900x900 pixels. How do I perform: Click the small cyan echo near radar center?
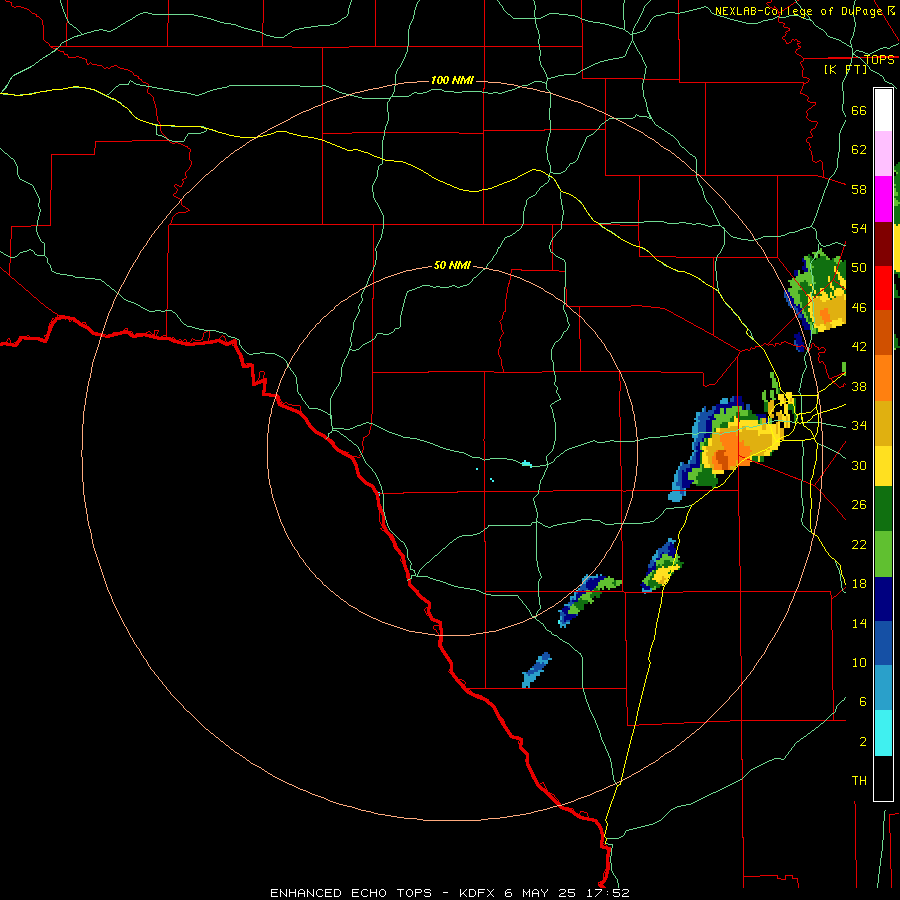[x=526, y=463]
